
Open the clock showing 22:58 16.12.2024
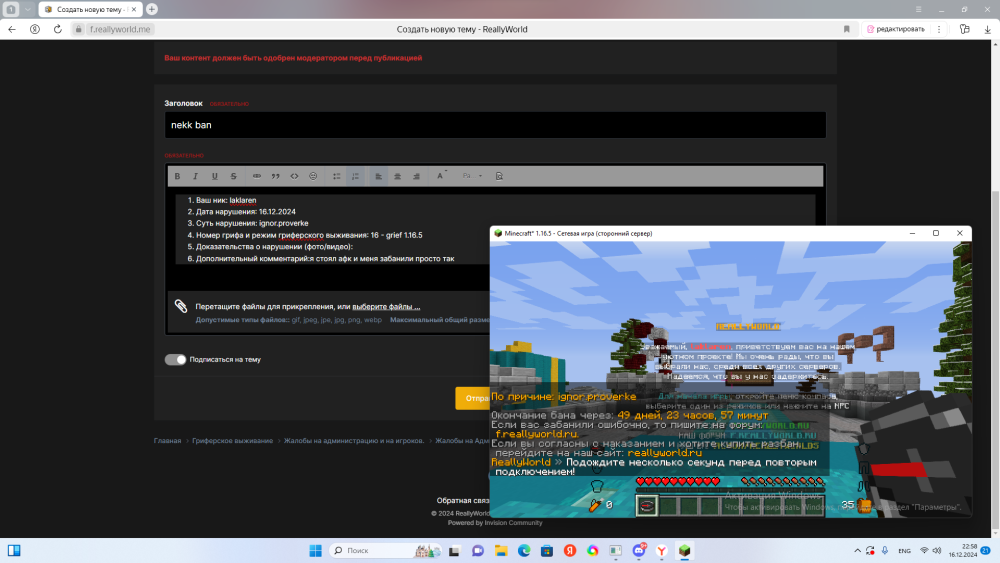962,551
